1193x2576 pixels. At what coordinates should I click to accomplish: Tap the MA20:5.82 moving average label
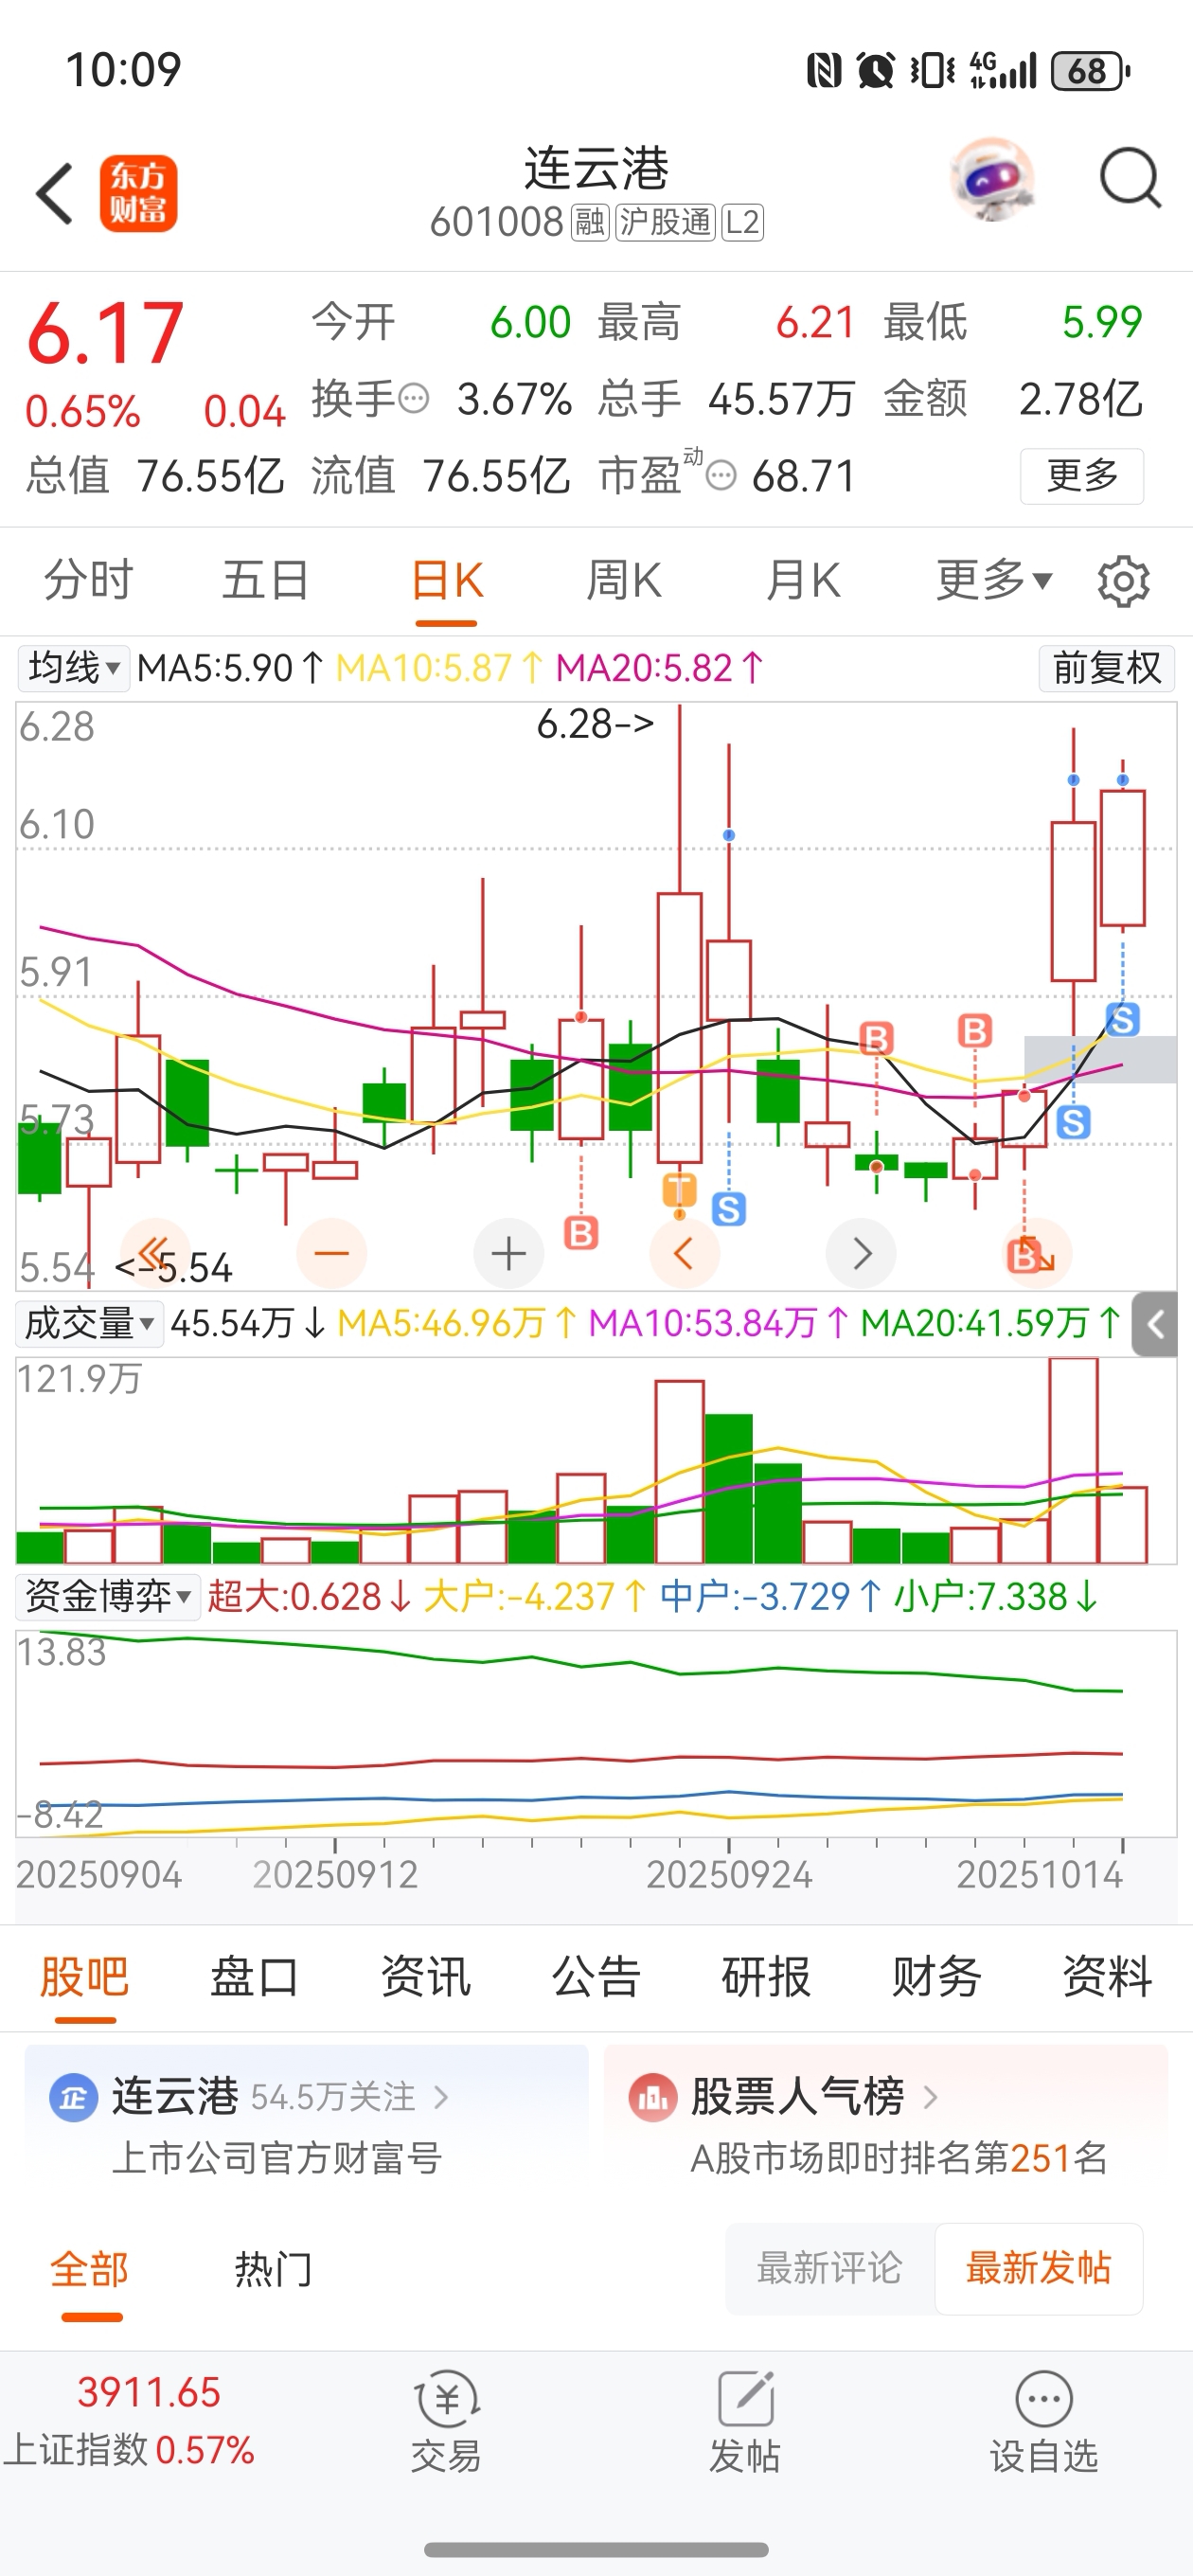tap(660, 668)
